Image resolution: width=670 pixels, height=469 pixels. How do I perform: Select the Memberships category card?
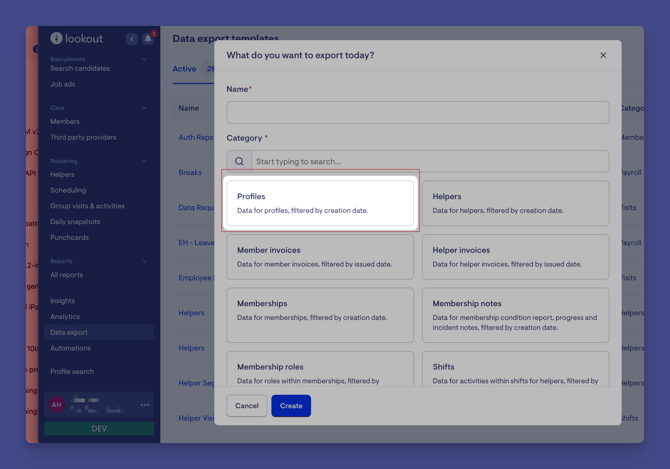click(x=320, y=315)
